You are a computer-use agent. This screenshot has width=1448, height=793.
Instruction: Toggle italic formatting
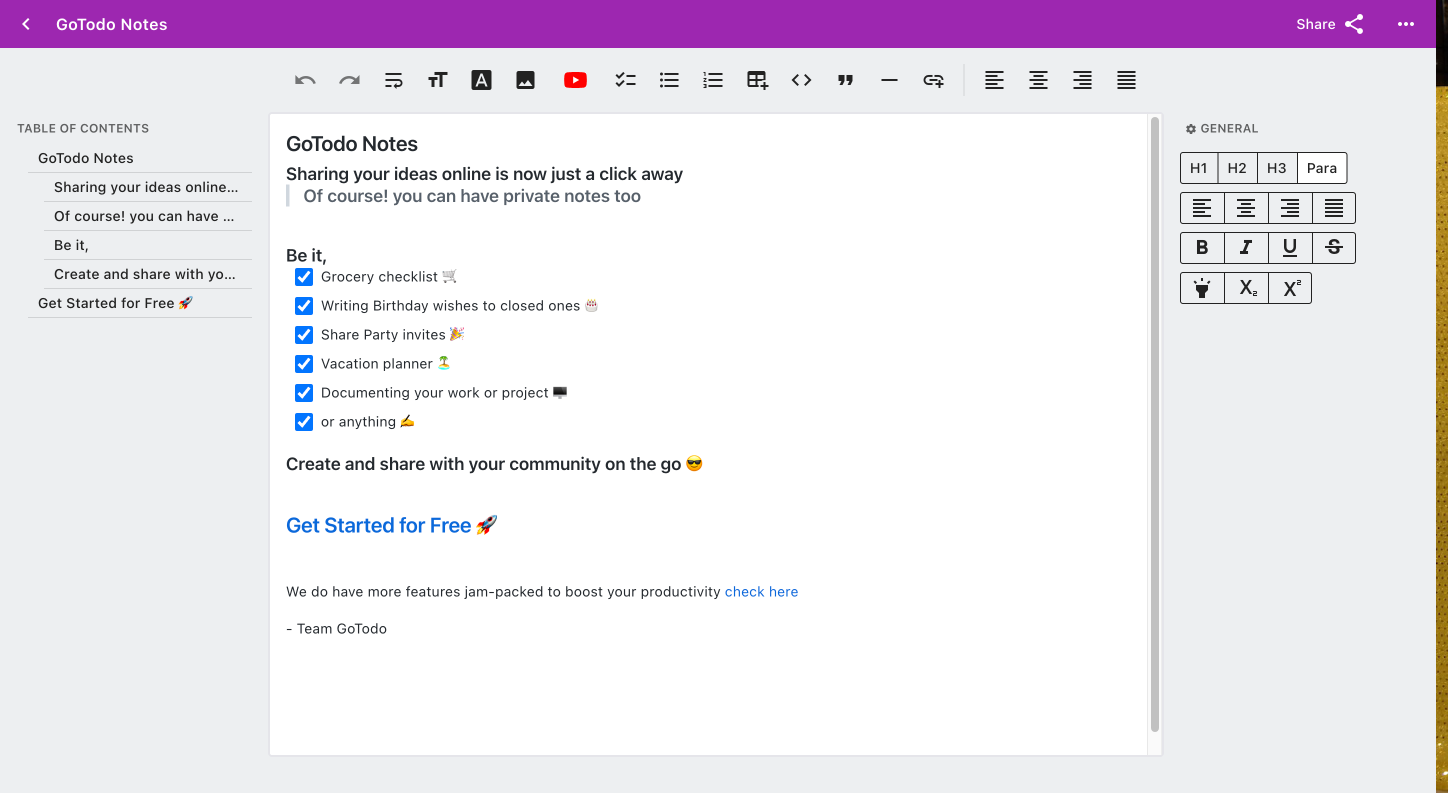[x=1246, y=248]
